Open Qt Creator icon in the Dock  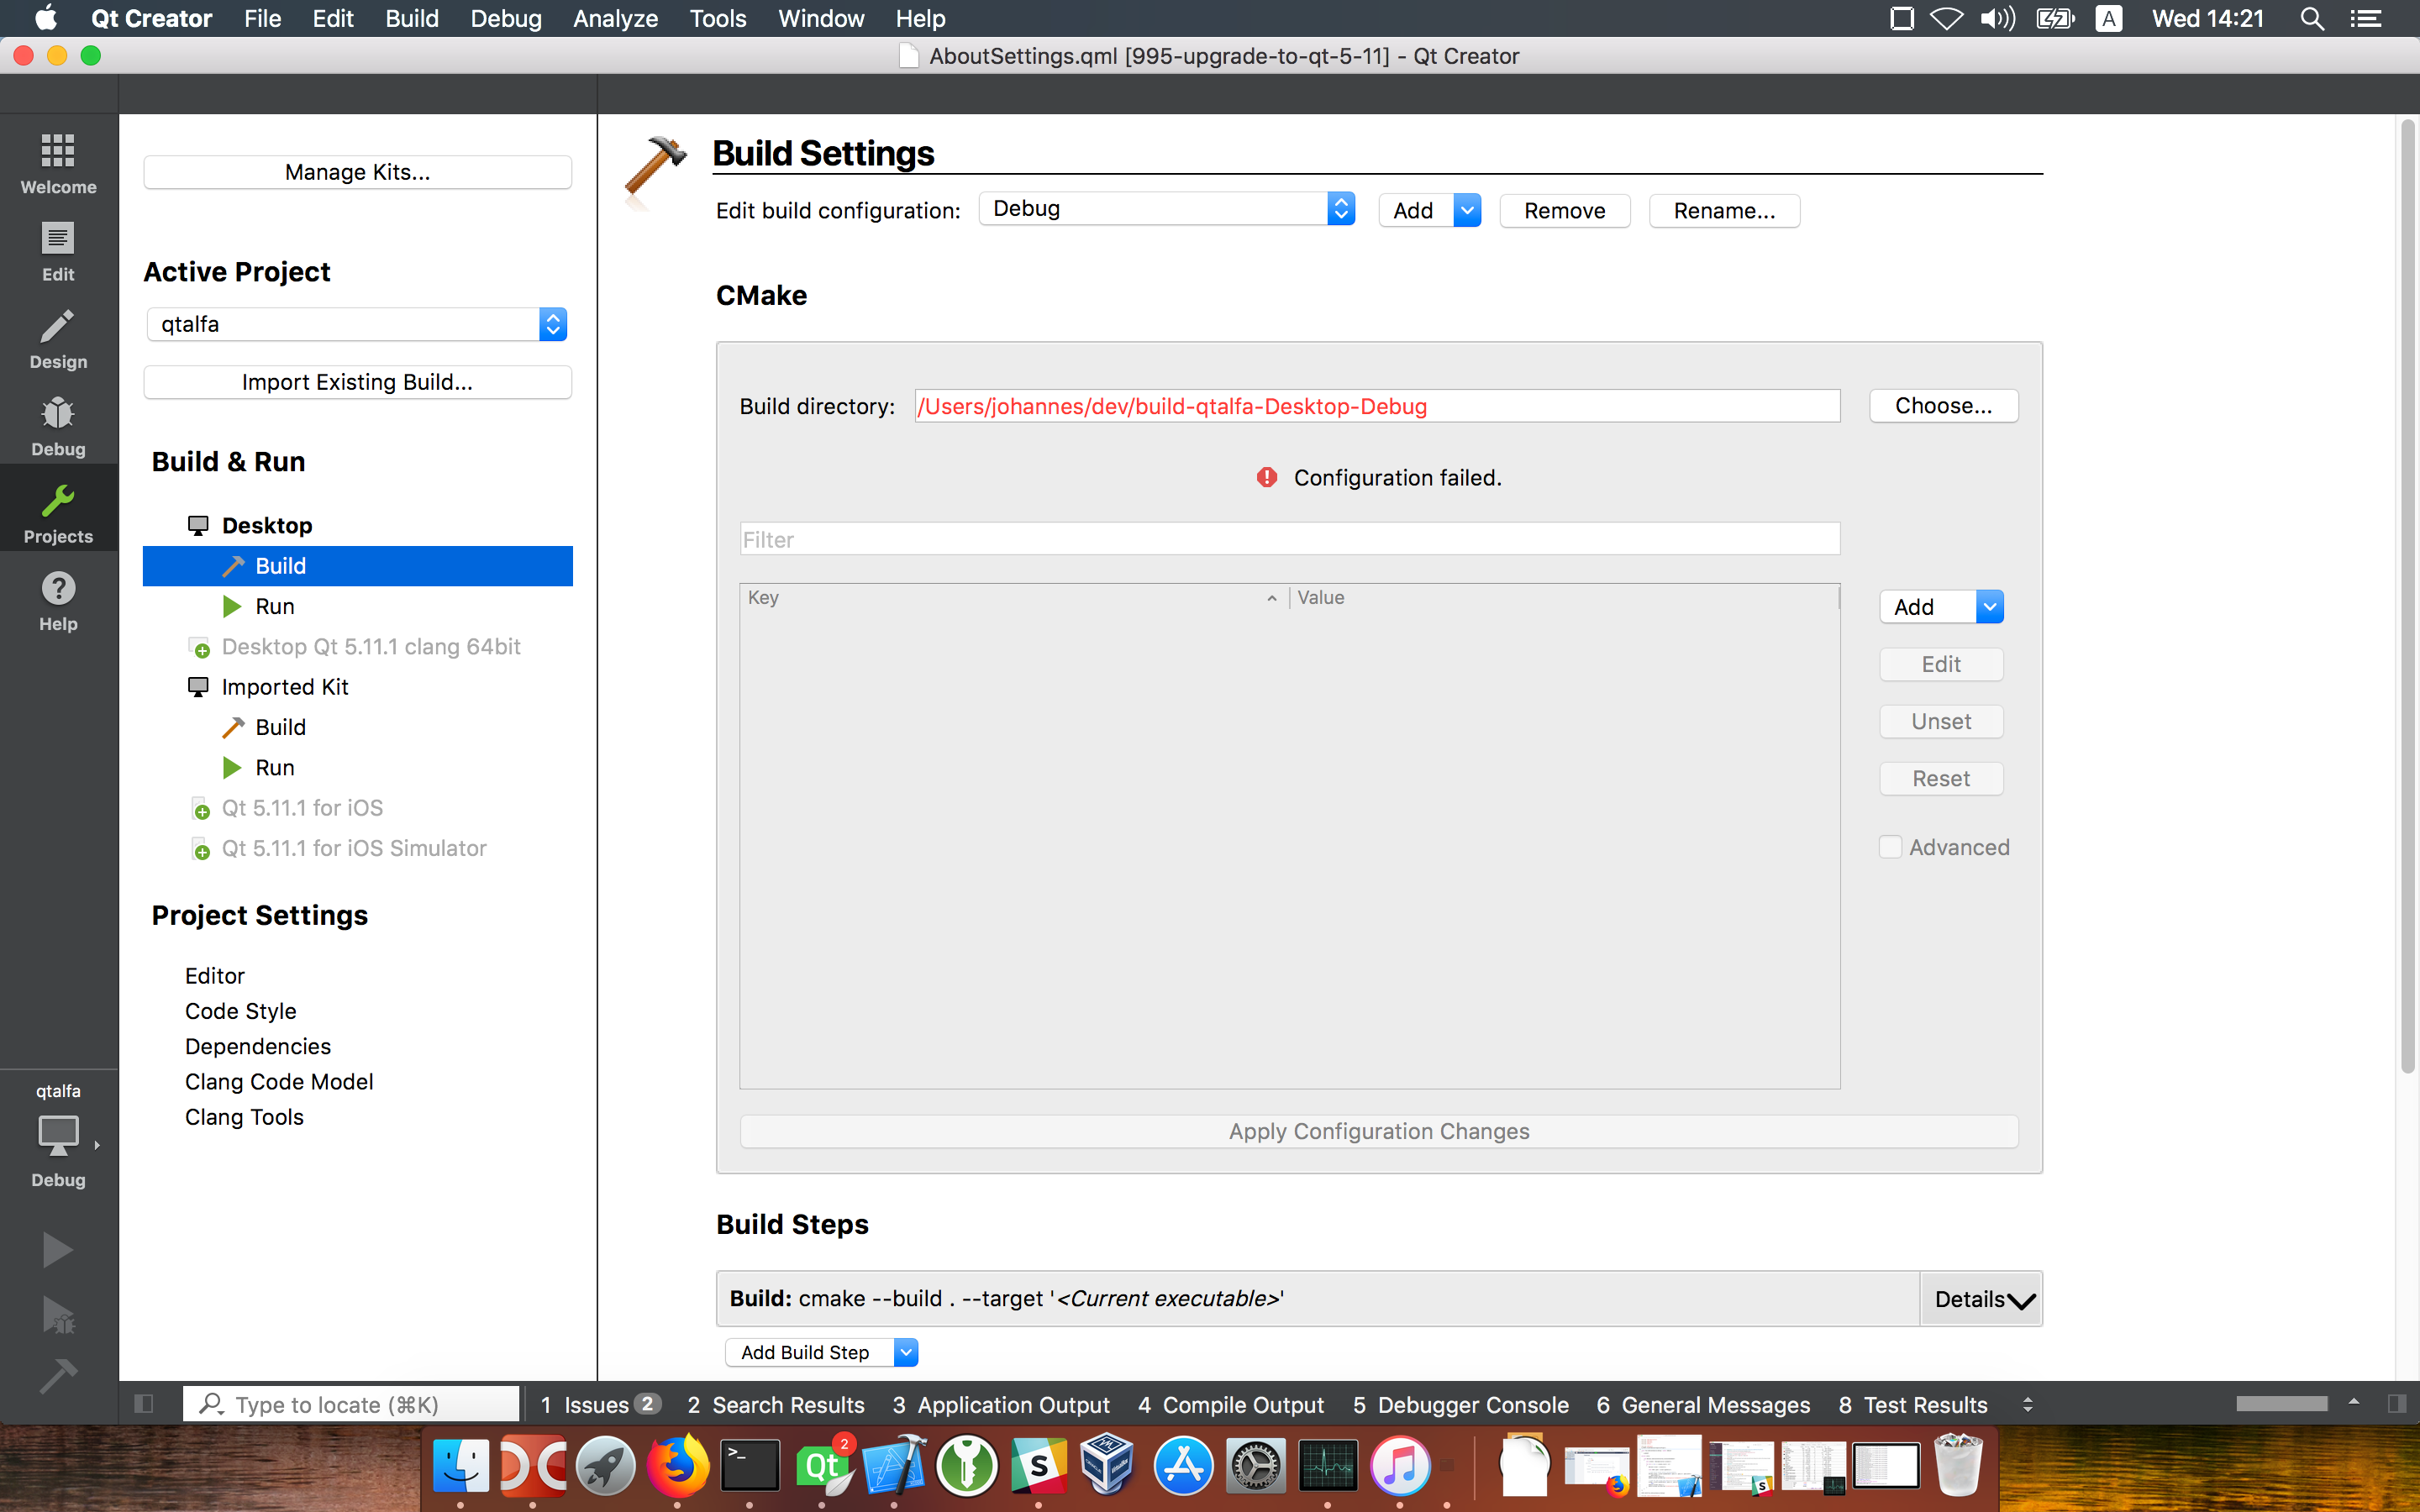823,1467
